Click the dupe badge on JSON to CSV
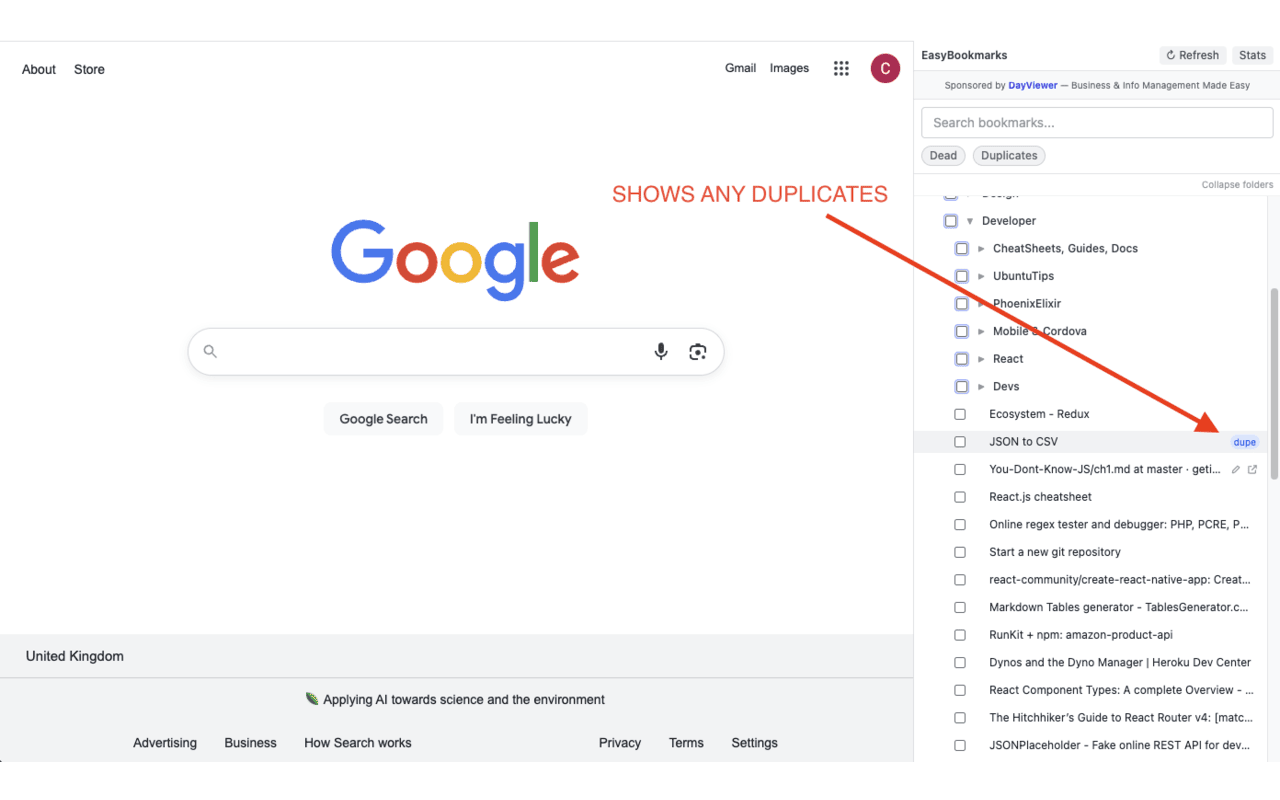 (1244, 442)
